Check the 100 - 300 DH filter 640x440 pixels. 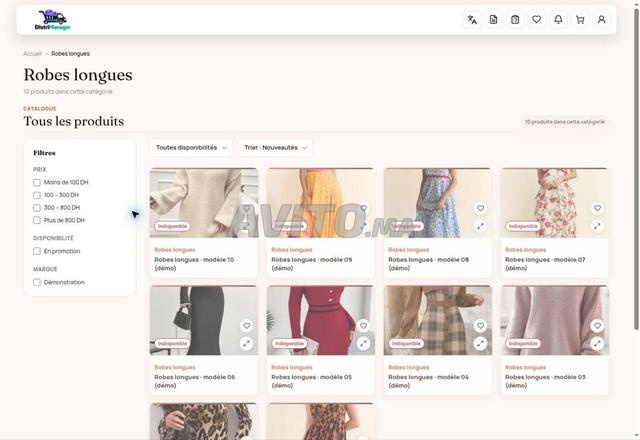[x=37, y=195]
